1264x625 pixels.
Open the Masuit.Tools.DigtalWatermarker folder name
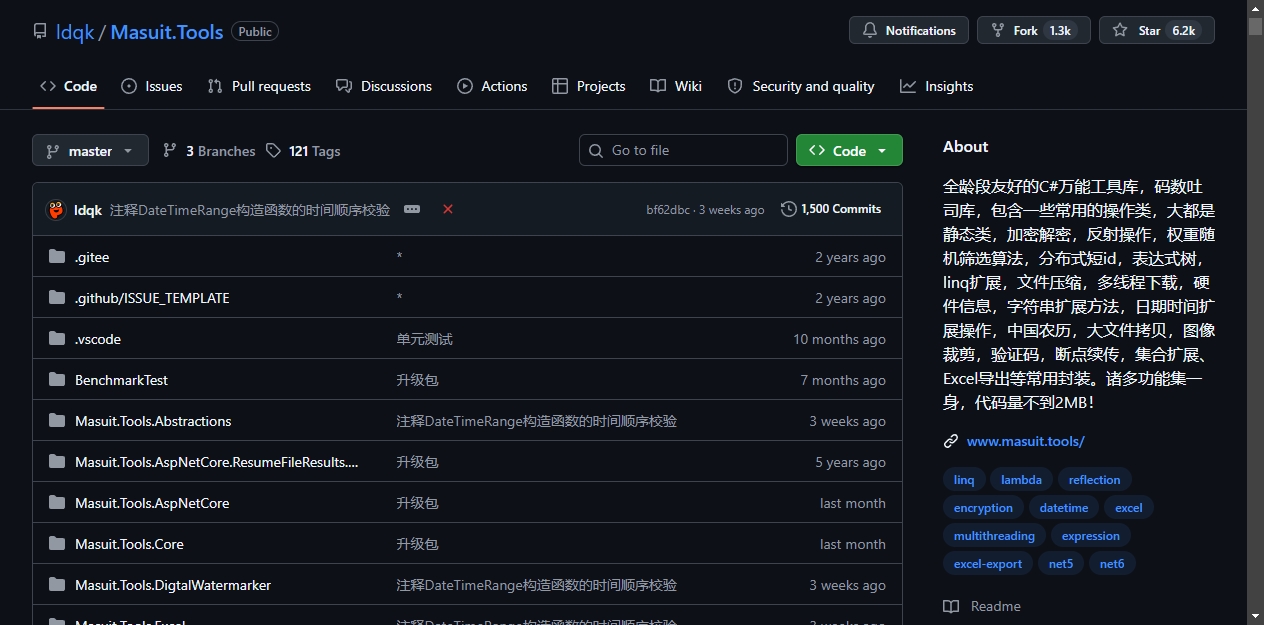point(173,585)
